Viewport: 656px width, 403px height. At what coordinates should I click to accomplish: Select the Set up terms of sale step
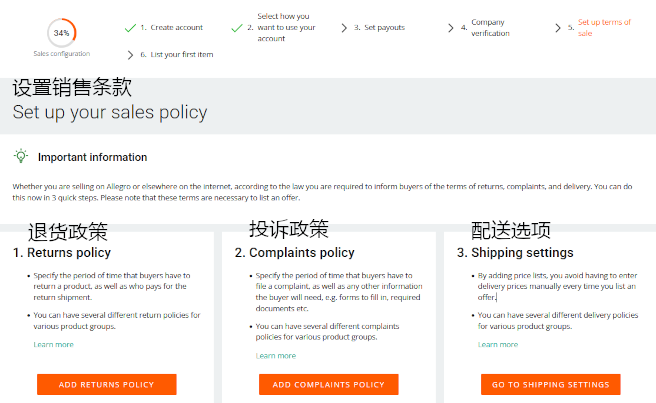[604, 28]
